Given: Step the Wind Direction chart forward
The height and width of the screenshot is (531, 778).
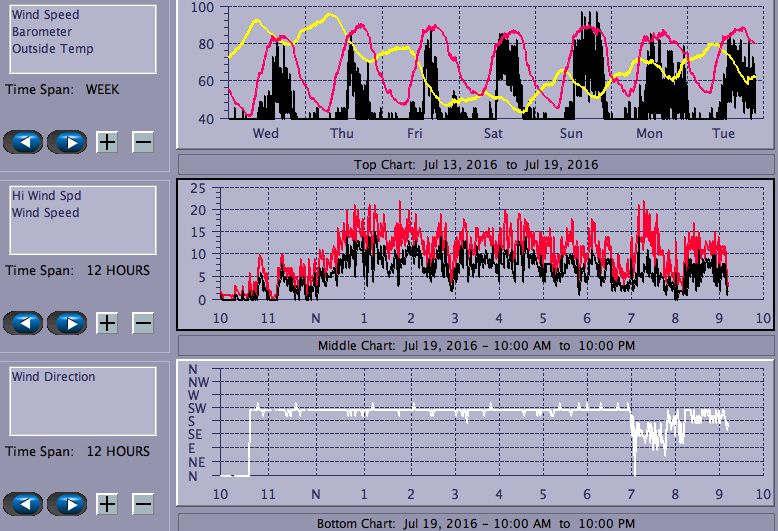Looking at the screenshot, I should click(x=67, y=504).
